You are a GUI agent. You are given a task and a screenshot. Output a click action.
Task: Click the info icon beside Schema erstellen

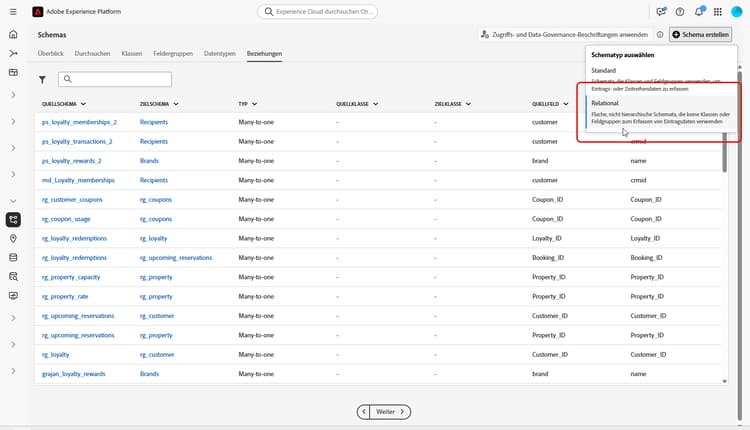[x=660, y=34]
